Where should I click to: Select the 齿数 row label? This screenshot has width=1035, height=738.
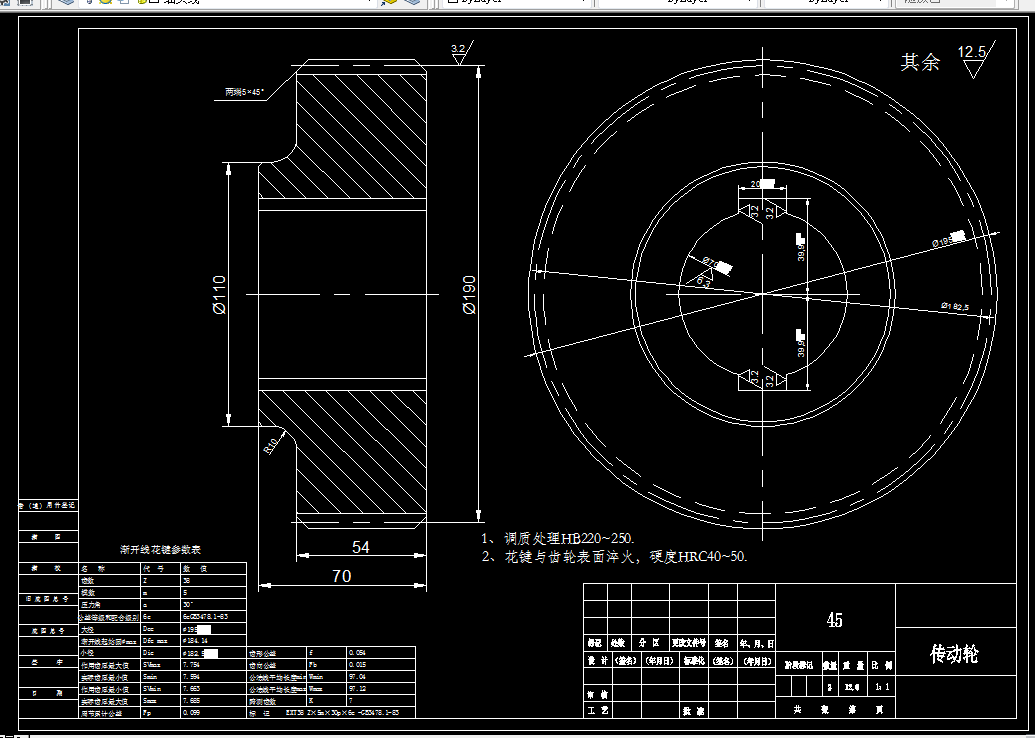click(88, 580)
